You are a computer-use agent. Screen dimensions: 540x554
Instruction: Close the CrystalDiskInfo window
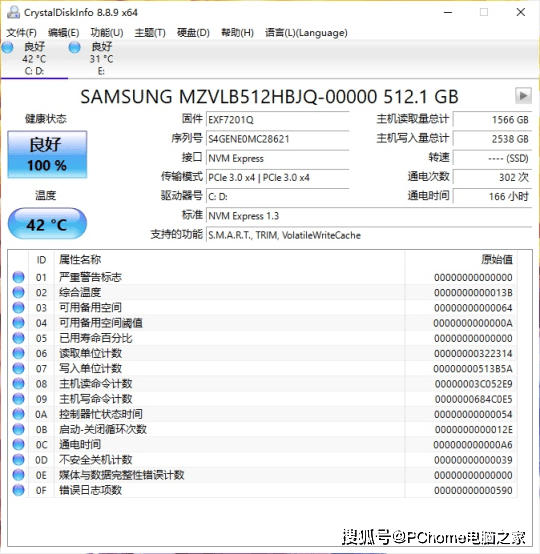coord(521,12)
